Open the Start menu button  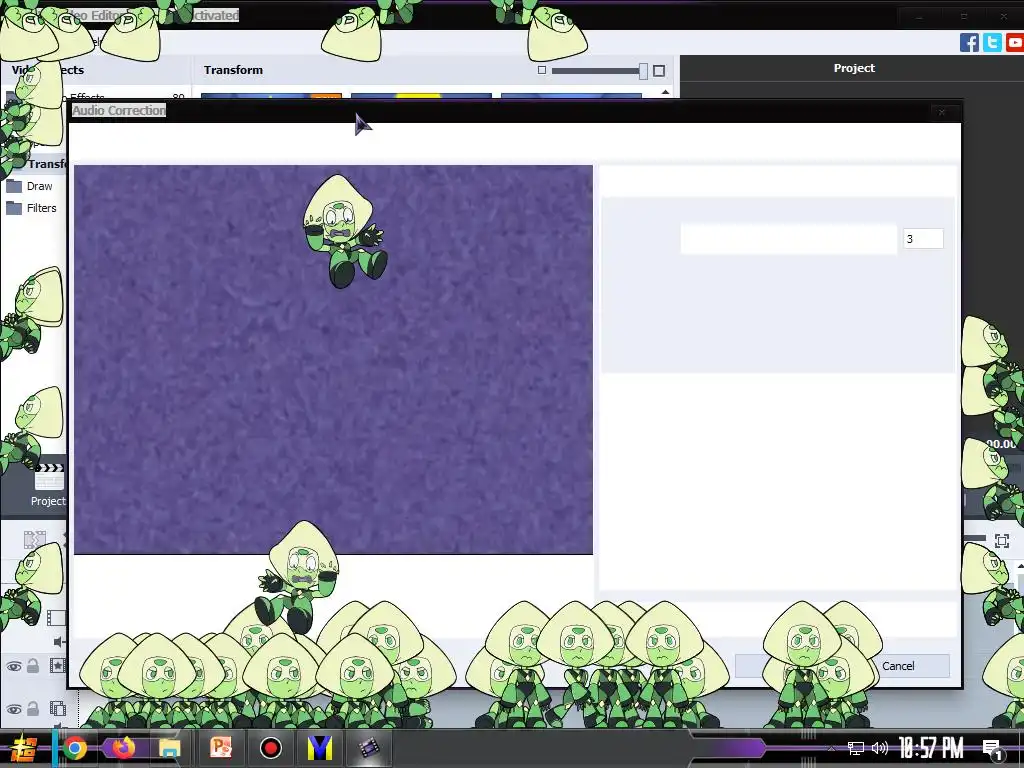23,748
